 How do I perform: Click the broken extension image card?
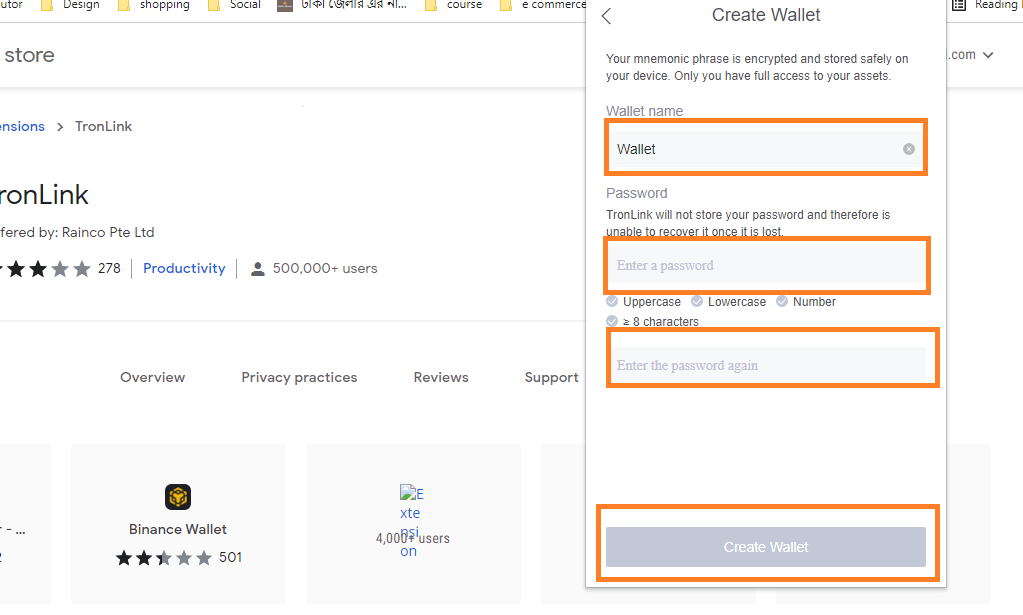[x=413, y=522]
